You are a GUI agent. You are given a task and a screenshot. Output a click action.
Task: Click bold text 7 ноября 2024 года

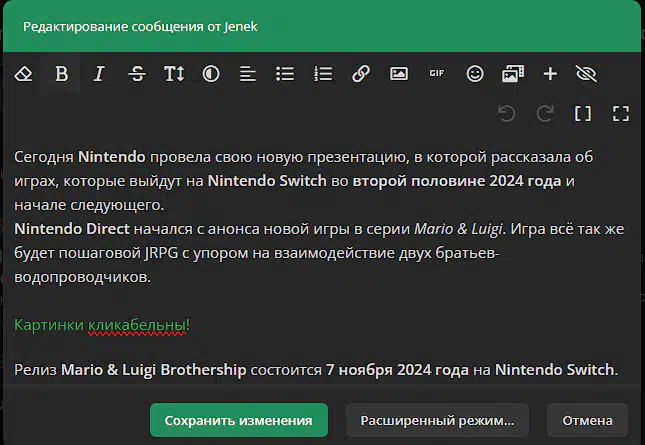pos(397,370)
